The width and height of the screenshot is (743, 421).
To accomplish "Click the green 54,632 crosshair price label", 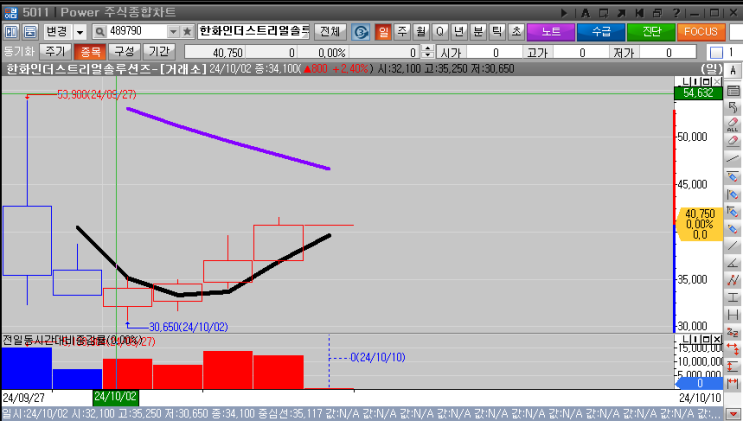I will coord(698,93).
